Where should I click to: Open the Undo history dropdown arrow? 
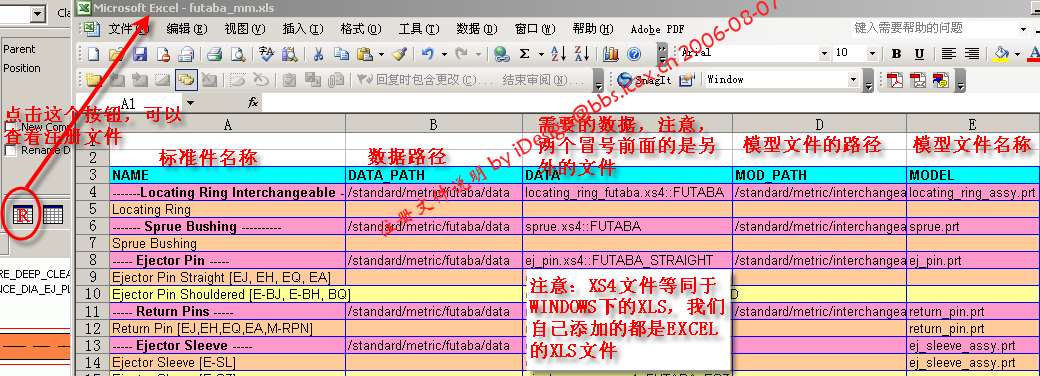[x=444, y=54]
